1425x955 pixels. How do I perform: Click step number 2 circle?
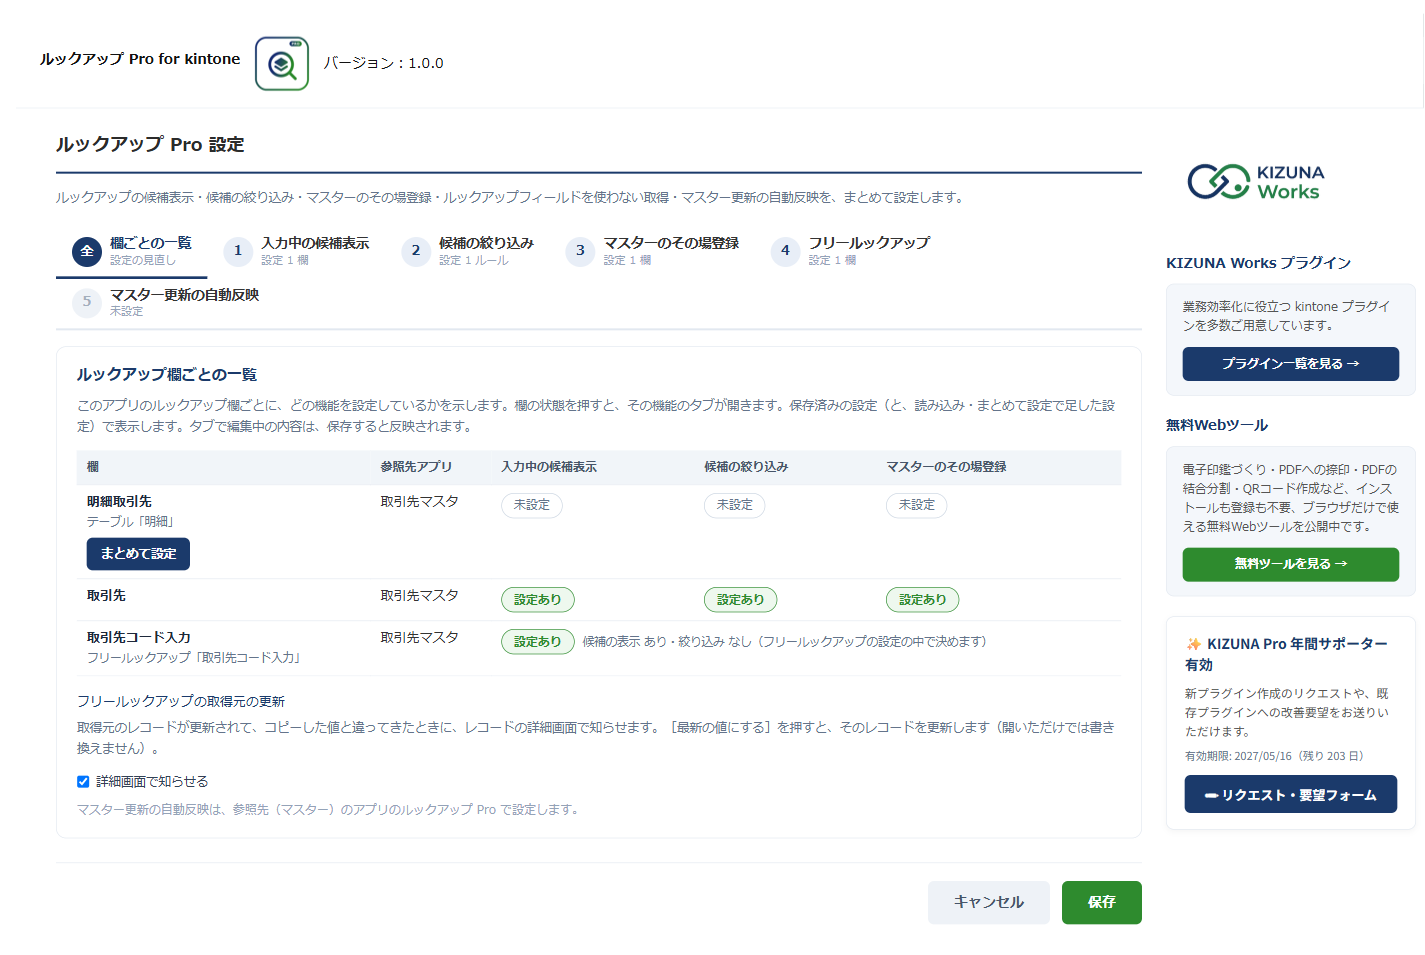coord(416,251)
